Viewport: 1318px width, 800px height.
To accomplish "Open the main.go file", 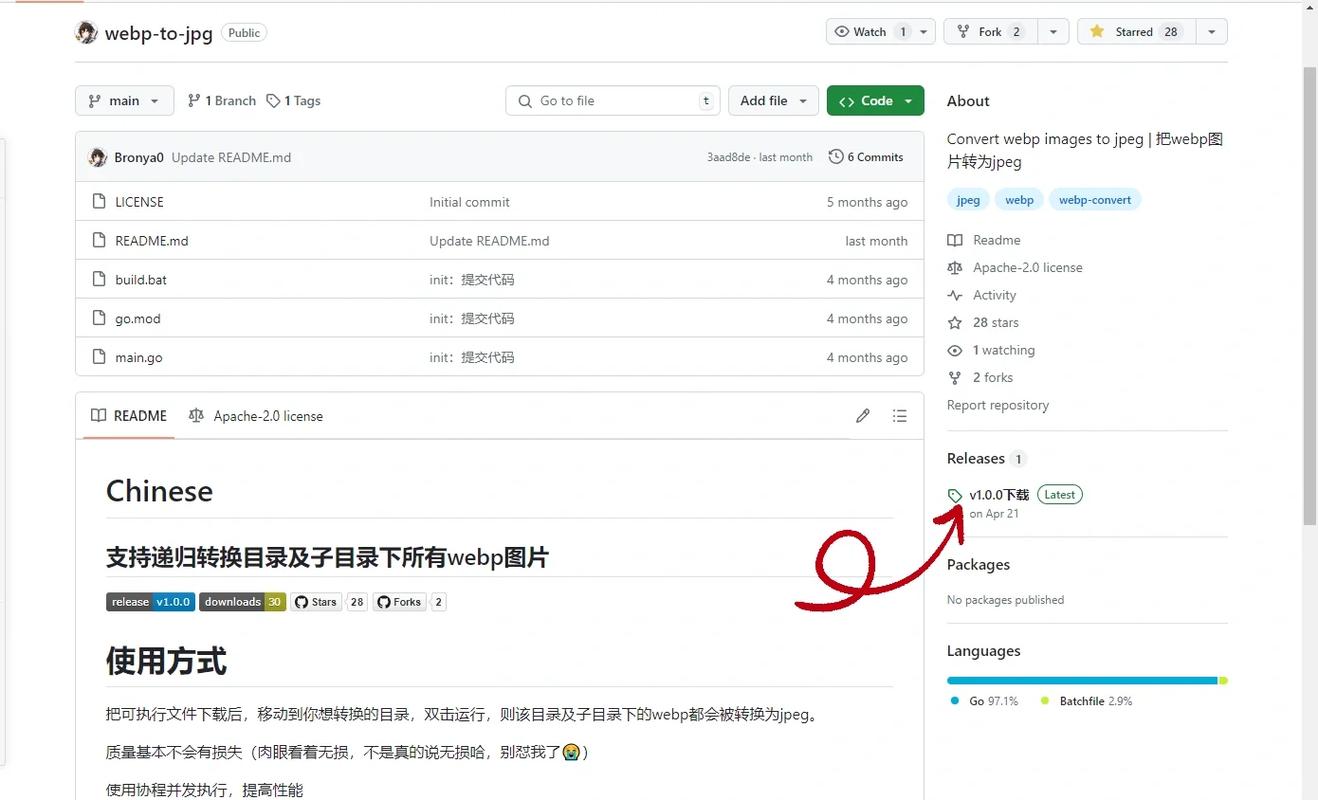I will [x=139, y=357].
